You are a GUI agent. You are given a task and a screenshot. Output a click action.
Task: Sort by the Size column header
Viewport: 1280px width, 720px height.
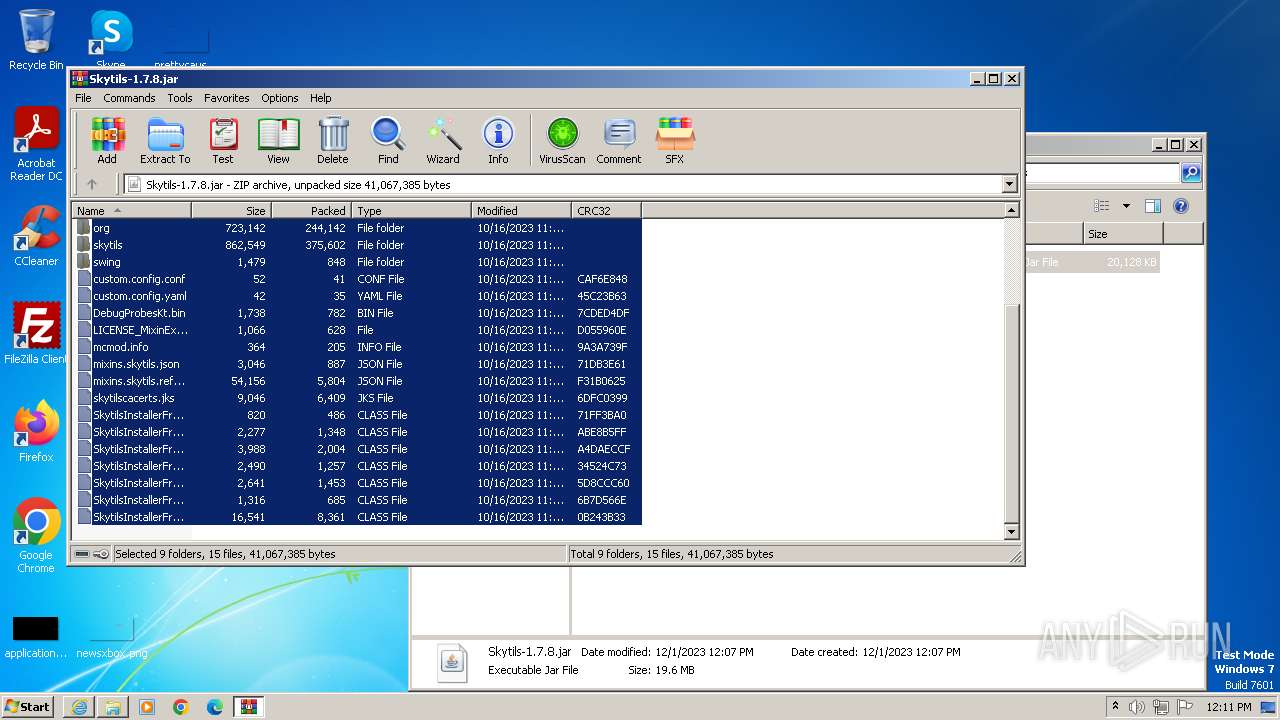(x=231, y=210)
